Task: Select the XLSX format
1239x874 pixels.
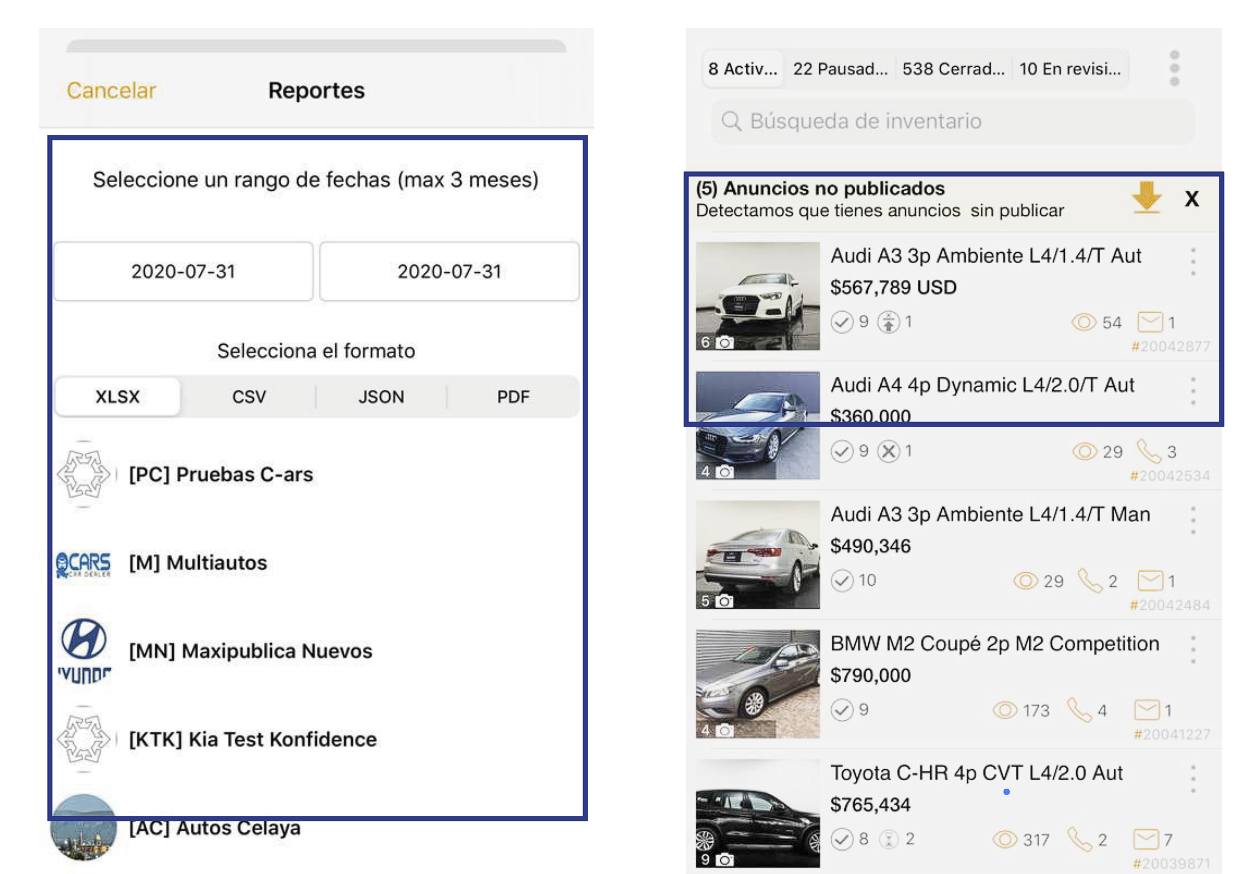Action: click(x=118, y=396)
